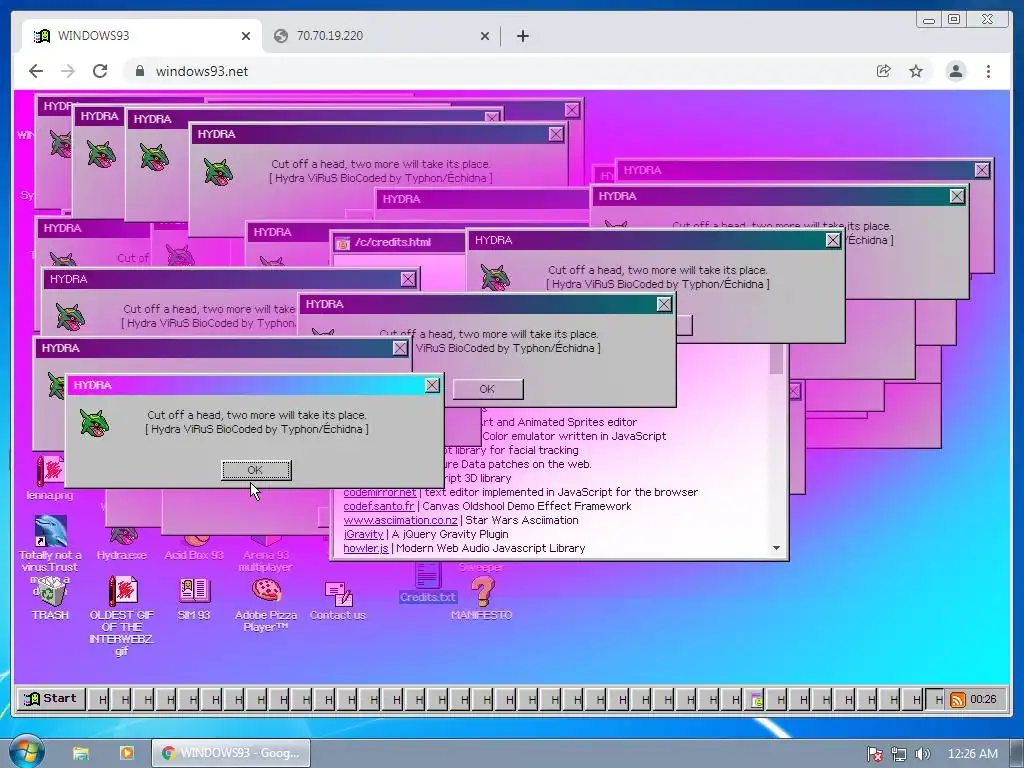Click the jGravity link
Viewport: 1024px width, 768px height.
pyautogui.click(x=363, y=534)
